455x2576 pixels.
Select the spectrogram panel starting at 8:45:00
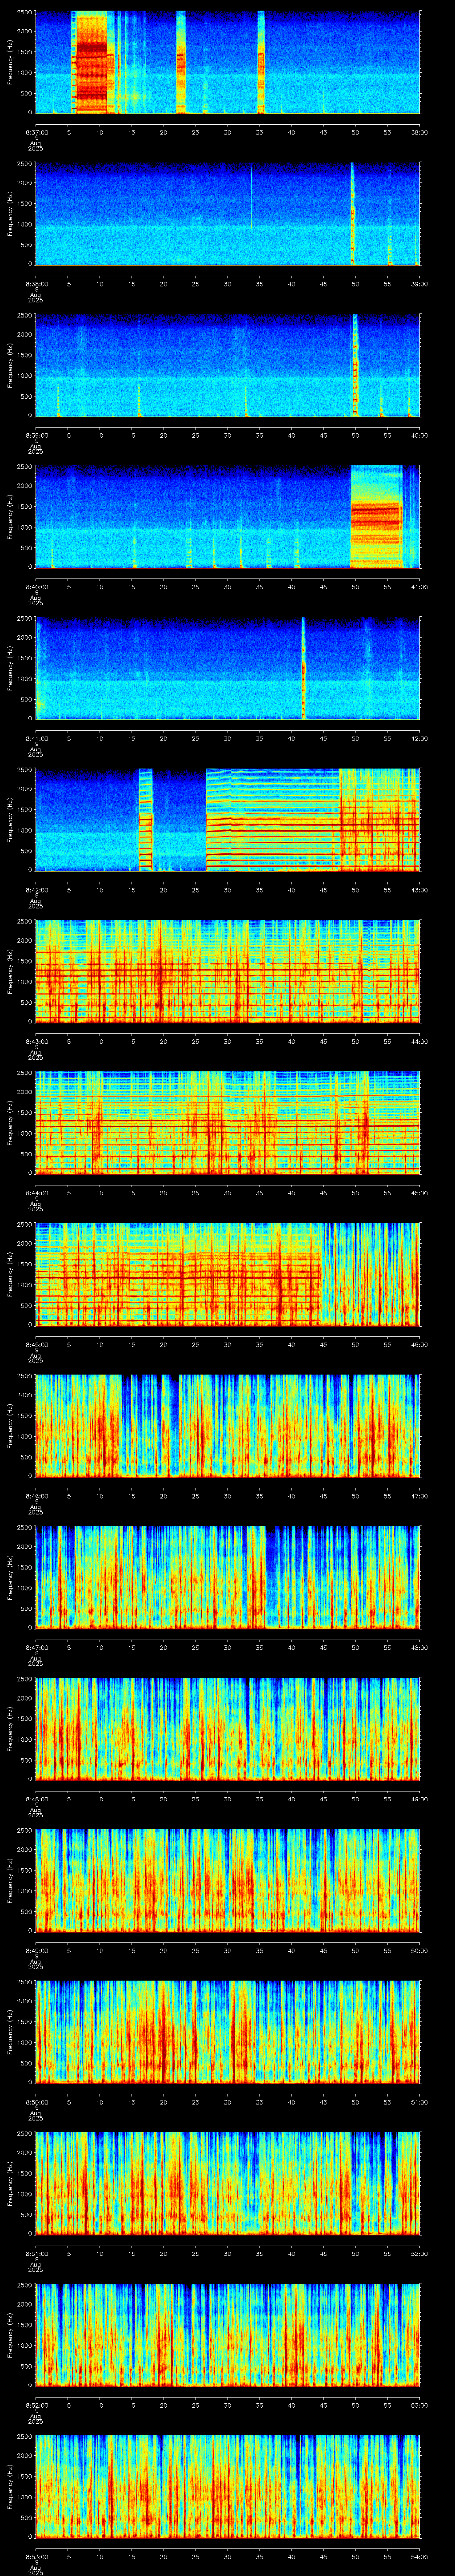[228, 1274]
